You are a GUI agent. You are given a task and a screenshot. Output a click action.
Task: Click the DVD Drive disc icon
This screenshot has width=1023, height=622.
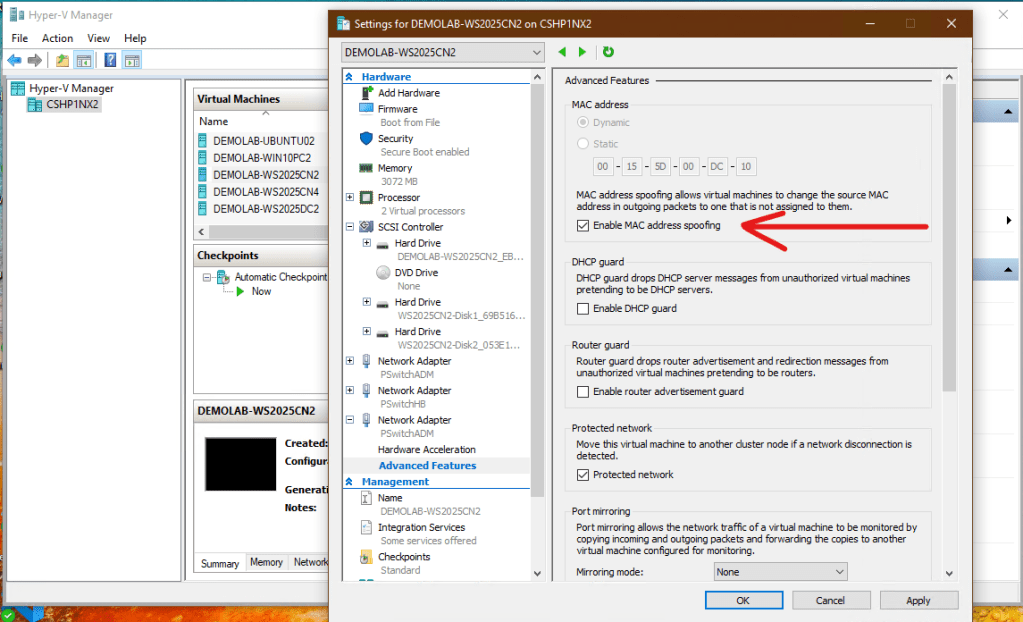(x=383, y=272)
